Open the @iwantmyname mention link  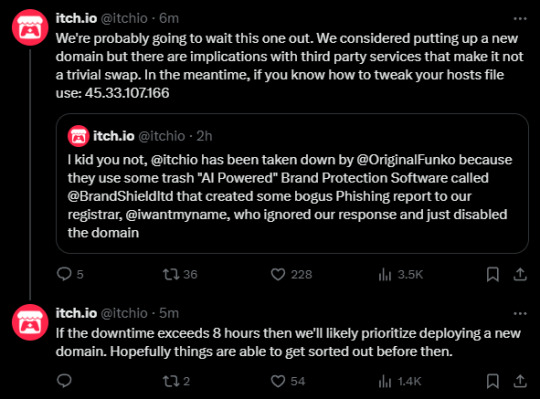click(176, 214)
